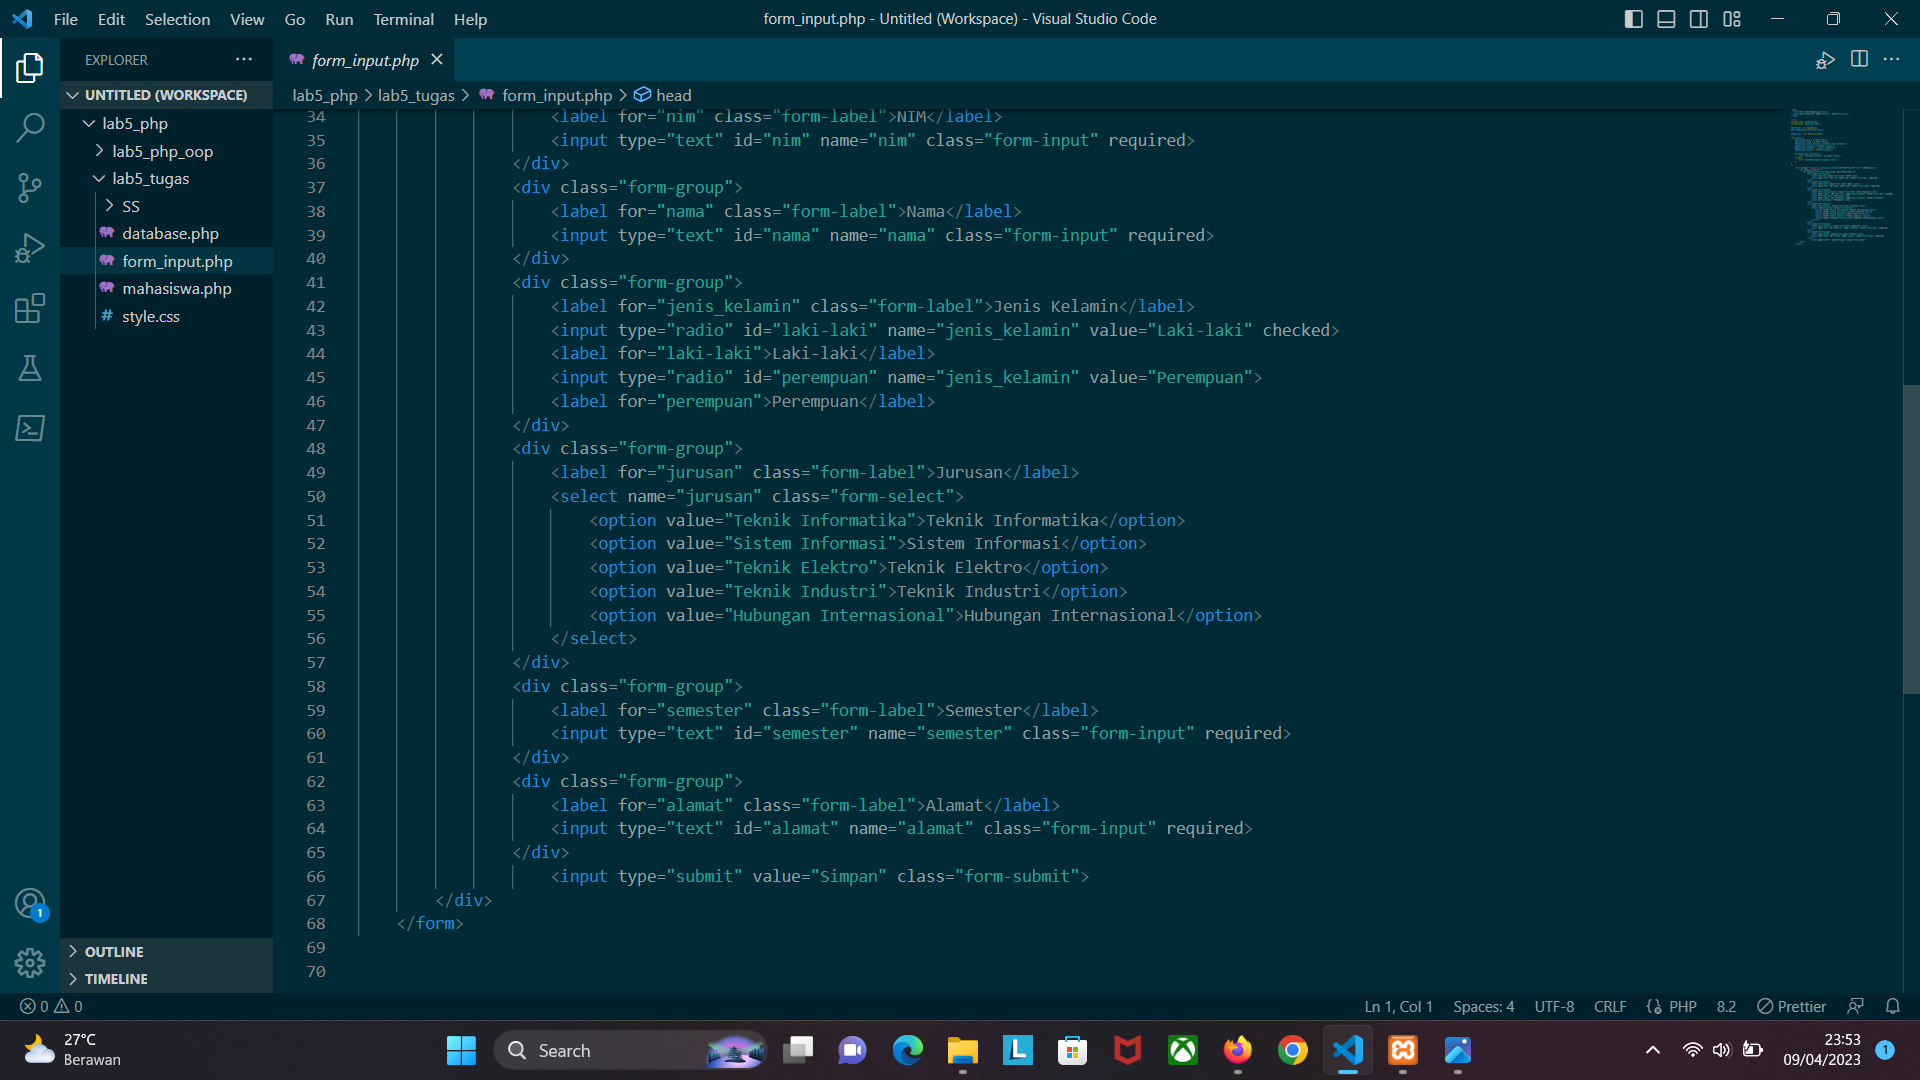
Task: Toggle the primary sidebar visibility
Action: click(1634, 18)
